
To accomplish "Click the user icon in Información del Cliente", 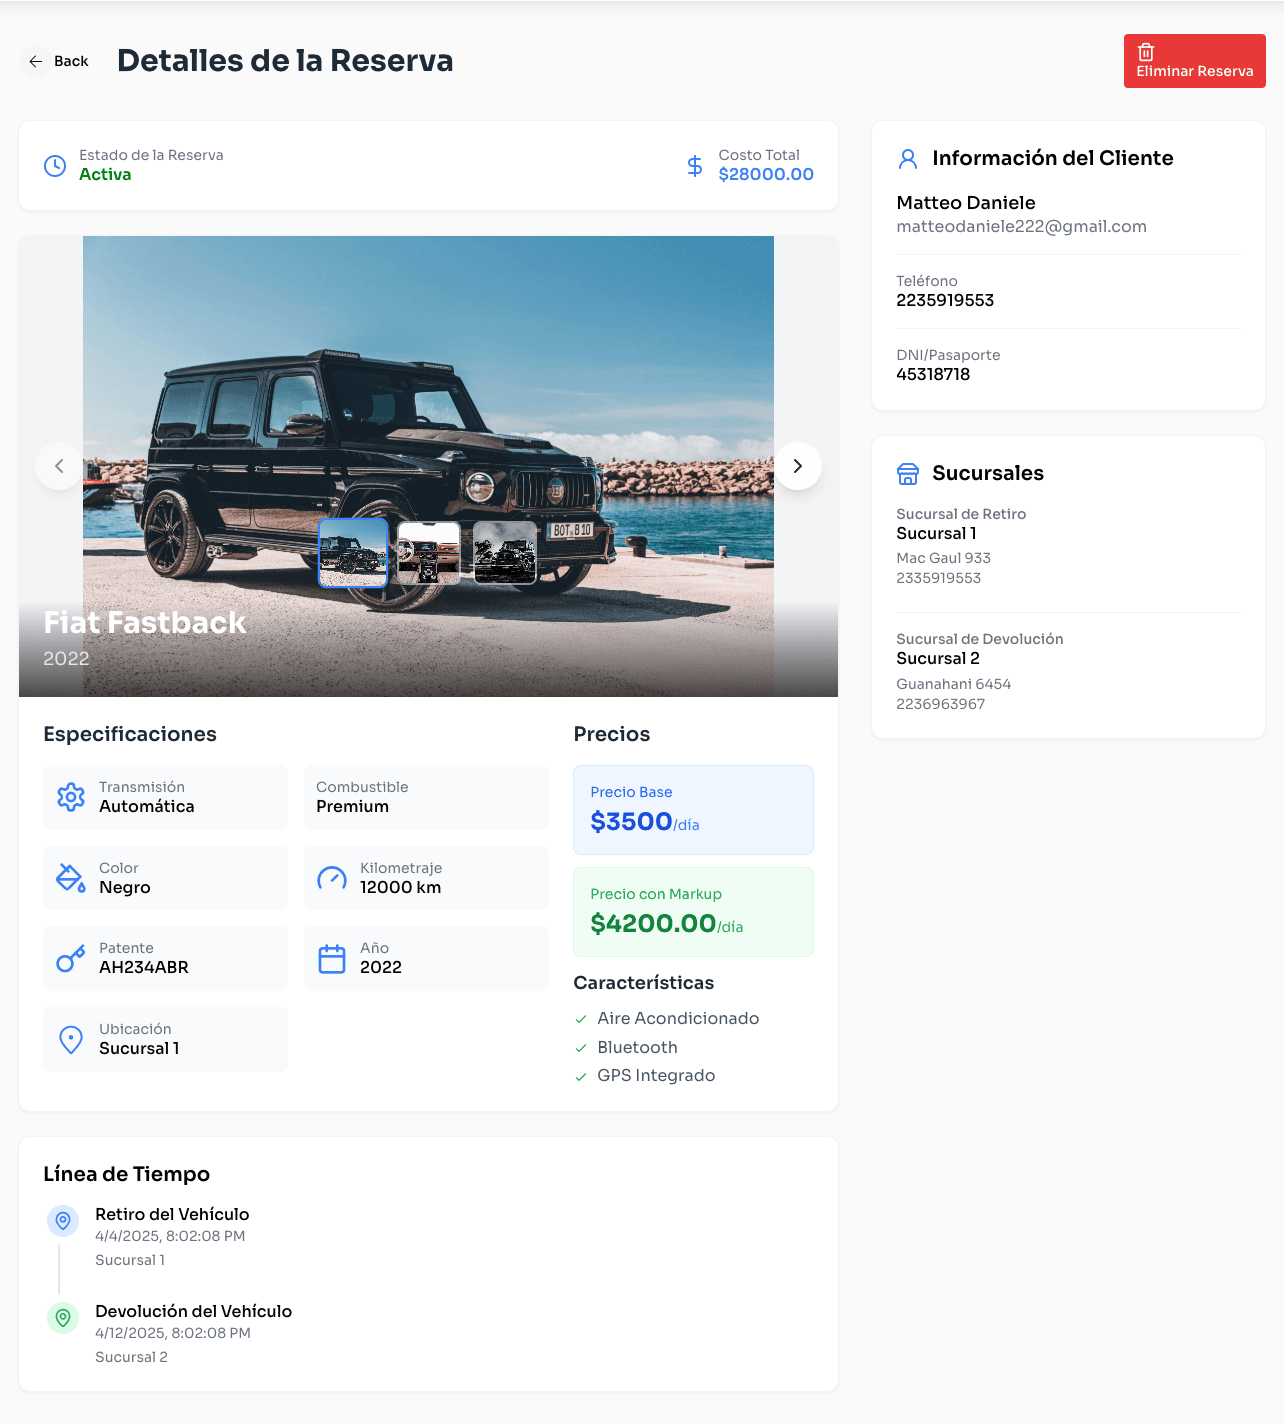I will point(908,158).
